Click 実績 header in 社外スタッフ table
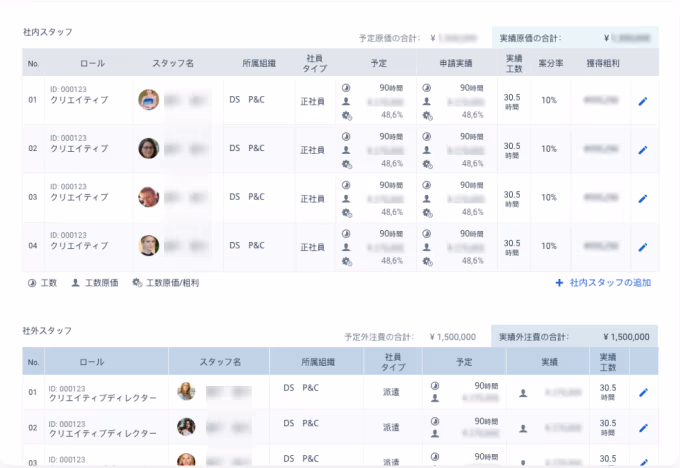 (x=549, y=362)
